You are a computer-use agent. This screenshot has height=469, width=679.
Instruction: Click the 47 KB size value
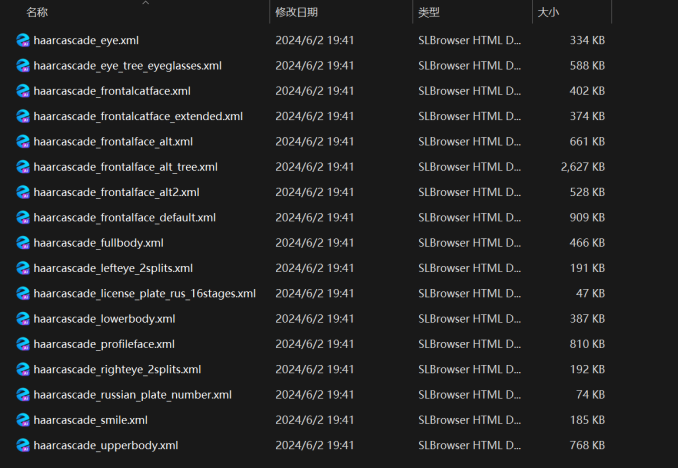coord(591,294)
